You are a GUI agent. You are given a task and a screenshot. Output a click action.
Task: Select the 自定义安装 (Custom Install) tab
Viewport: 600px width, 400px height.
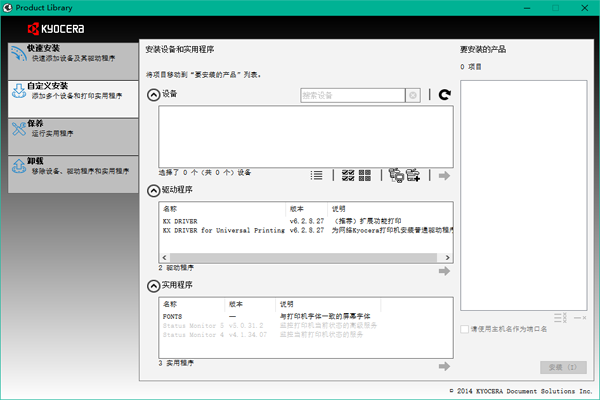pos(73,99)
